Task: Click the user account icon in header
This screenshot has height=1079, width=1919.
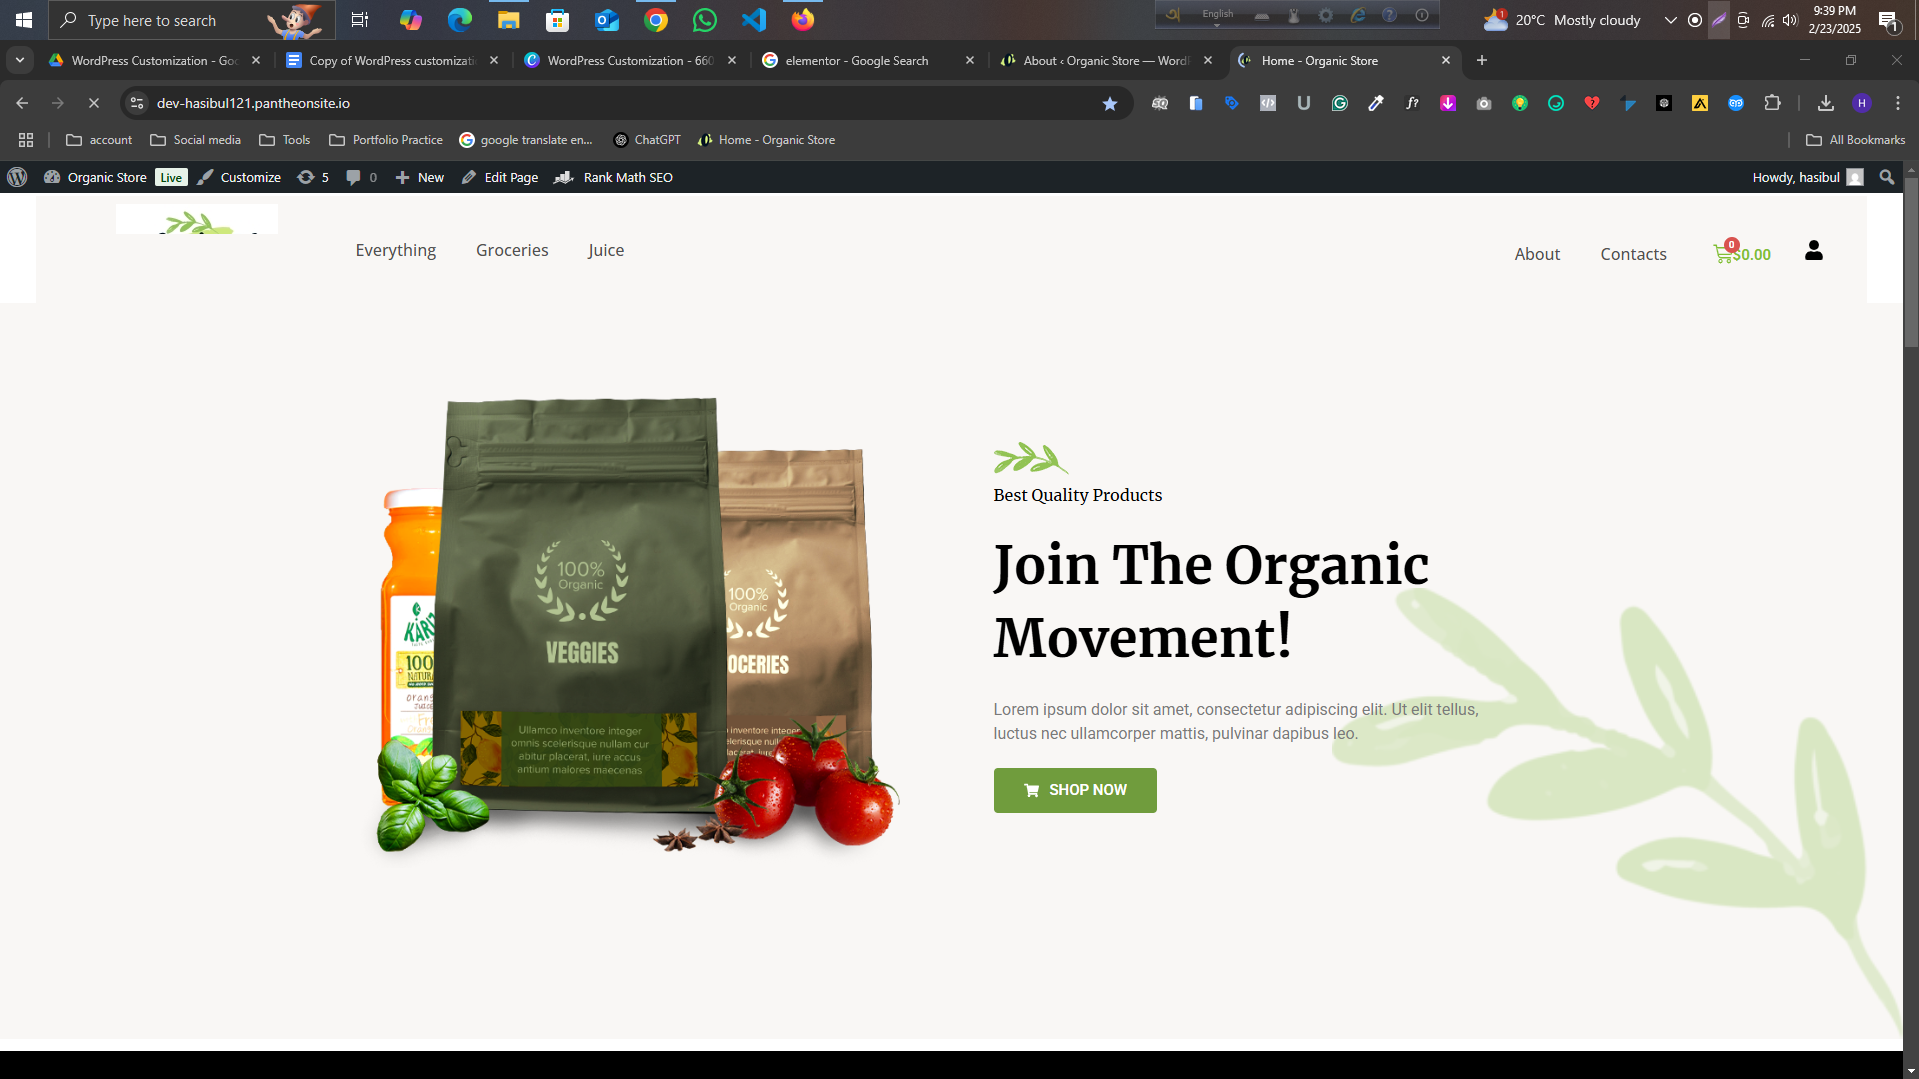Action: pyautogui.click(x=1812, y=251)
